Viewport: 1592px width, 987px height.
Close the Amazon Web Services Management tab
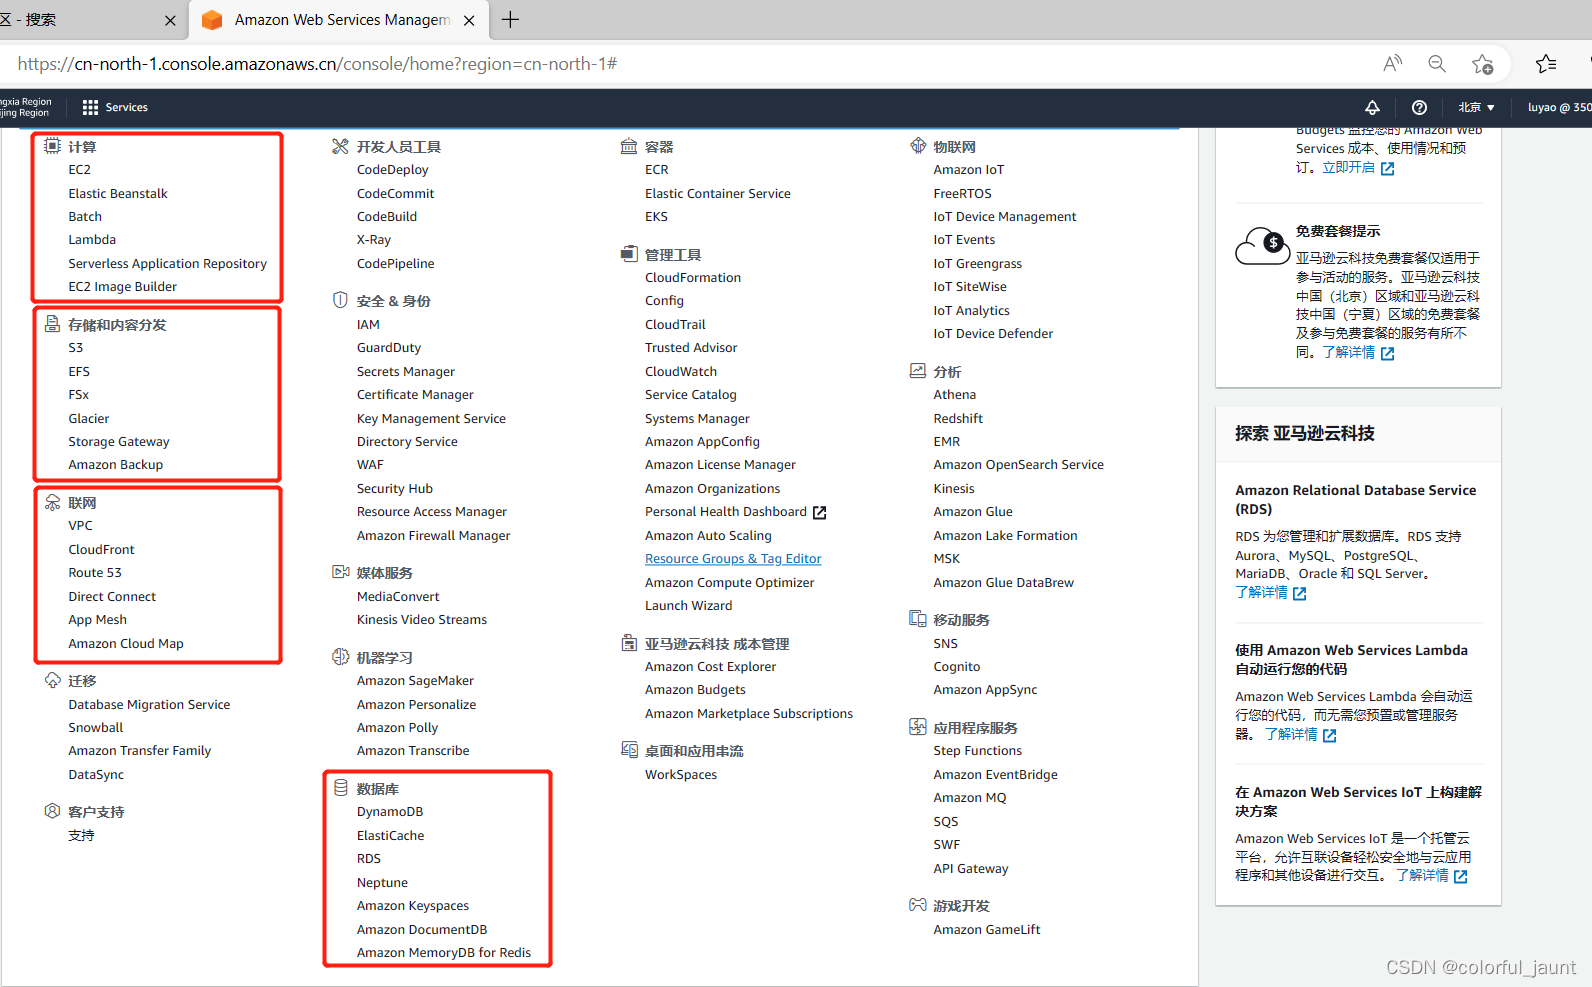point(469,20)
